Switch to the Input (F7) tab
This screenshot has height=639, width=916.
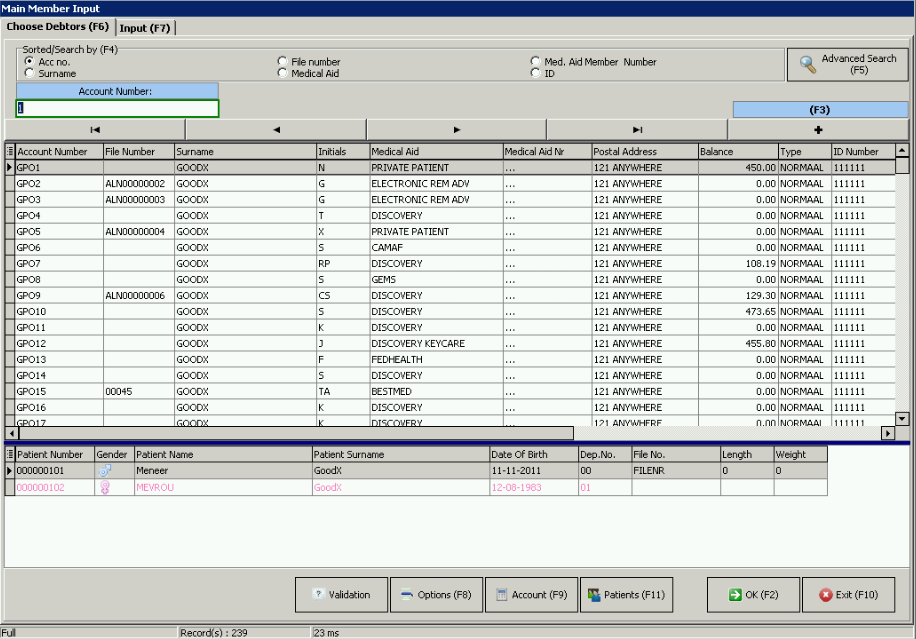tap(146, 27)
